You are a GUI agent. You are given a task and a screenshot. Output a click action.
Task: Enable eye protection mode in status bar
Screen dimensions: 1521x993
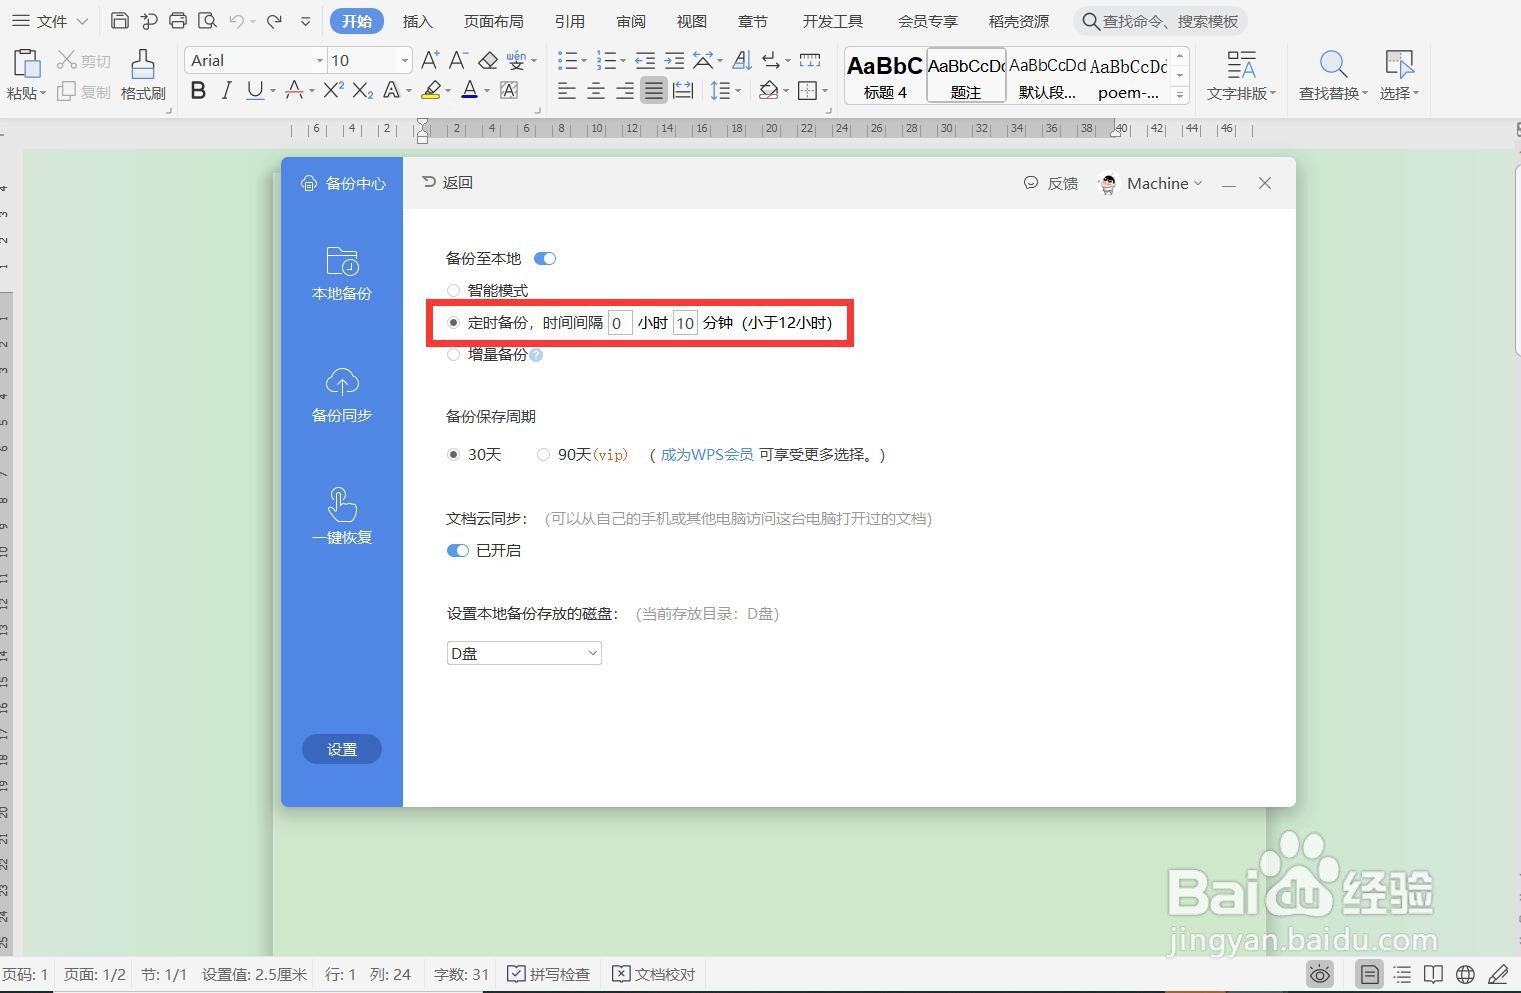[1319, 973]
